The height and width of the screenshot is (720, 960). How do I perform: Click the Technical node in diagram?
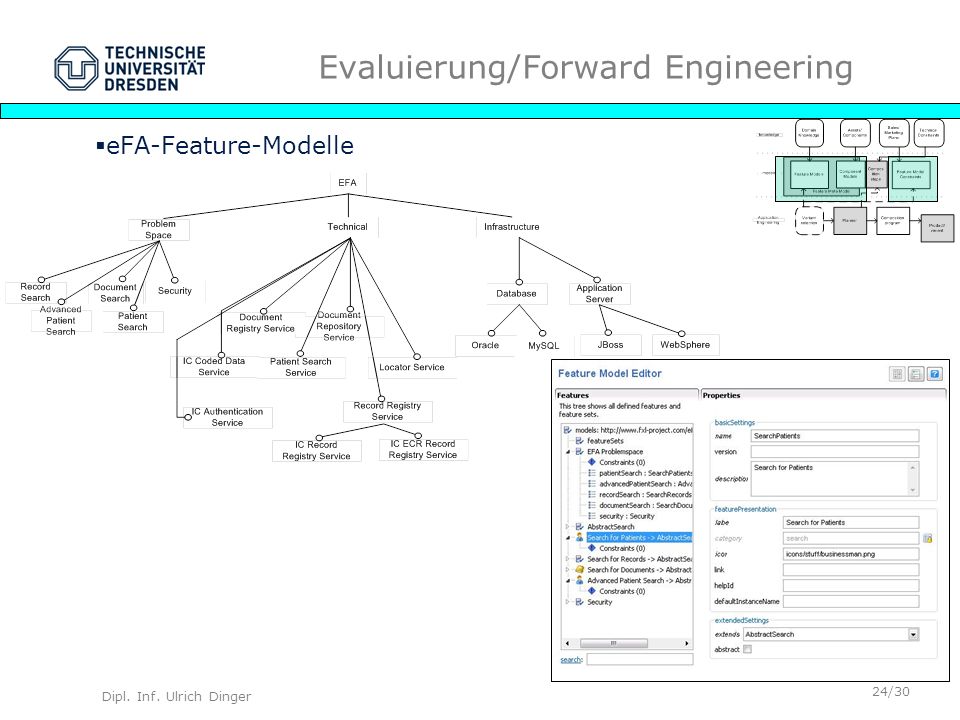pyautogui.click(x=348, y=227)
